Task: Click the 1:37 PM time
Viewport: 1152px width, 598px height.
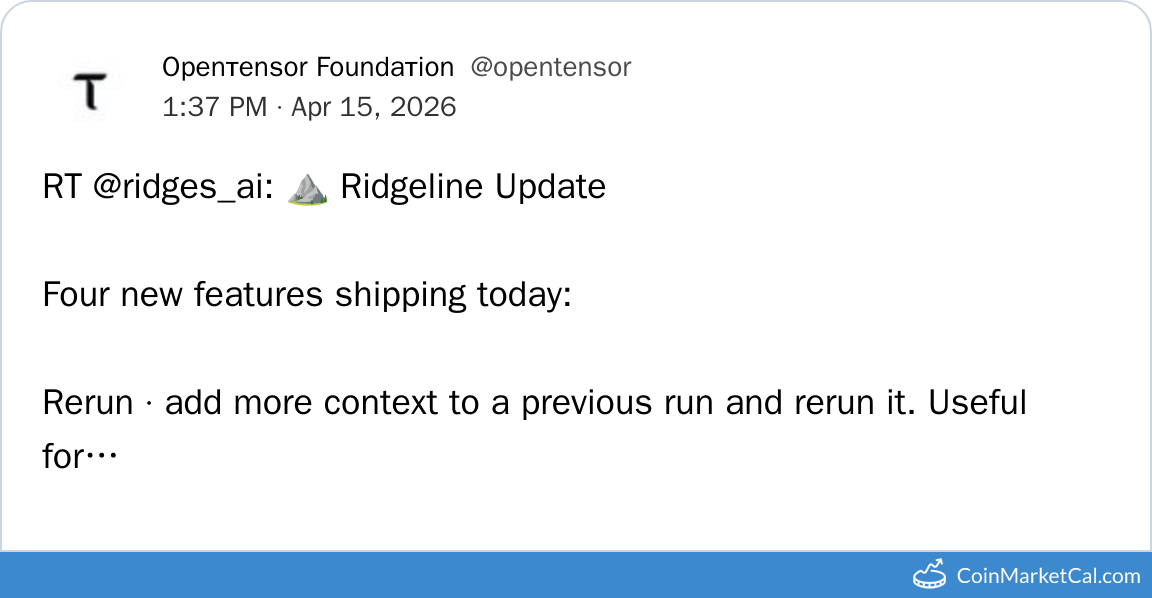Action: [x=214, y=107]
